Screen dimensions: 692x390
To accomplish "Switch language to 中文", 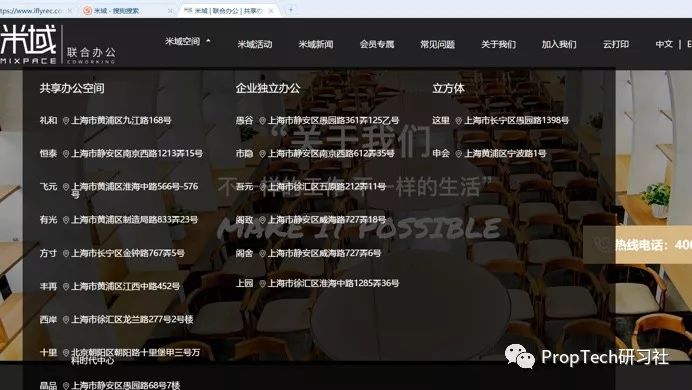I will tap(664, 44).
